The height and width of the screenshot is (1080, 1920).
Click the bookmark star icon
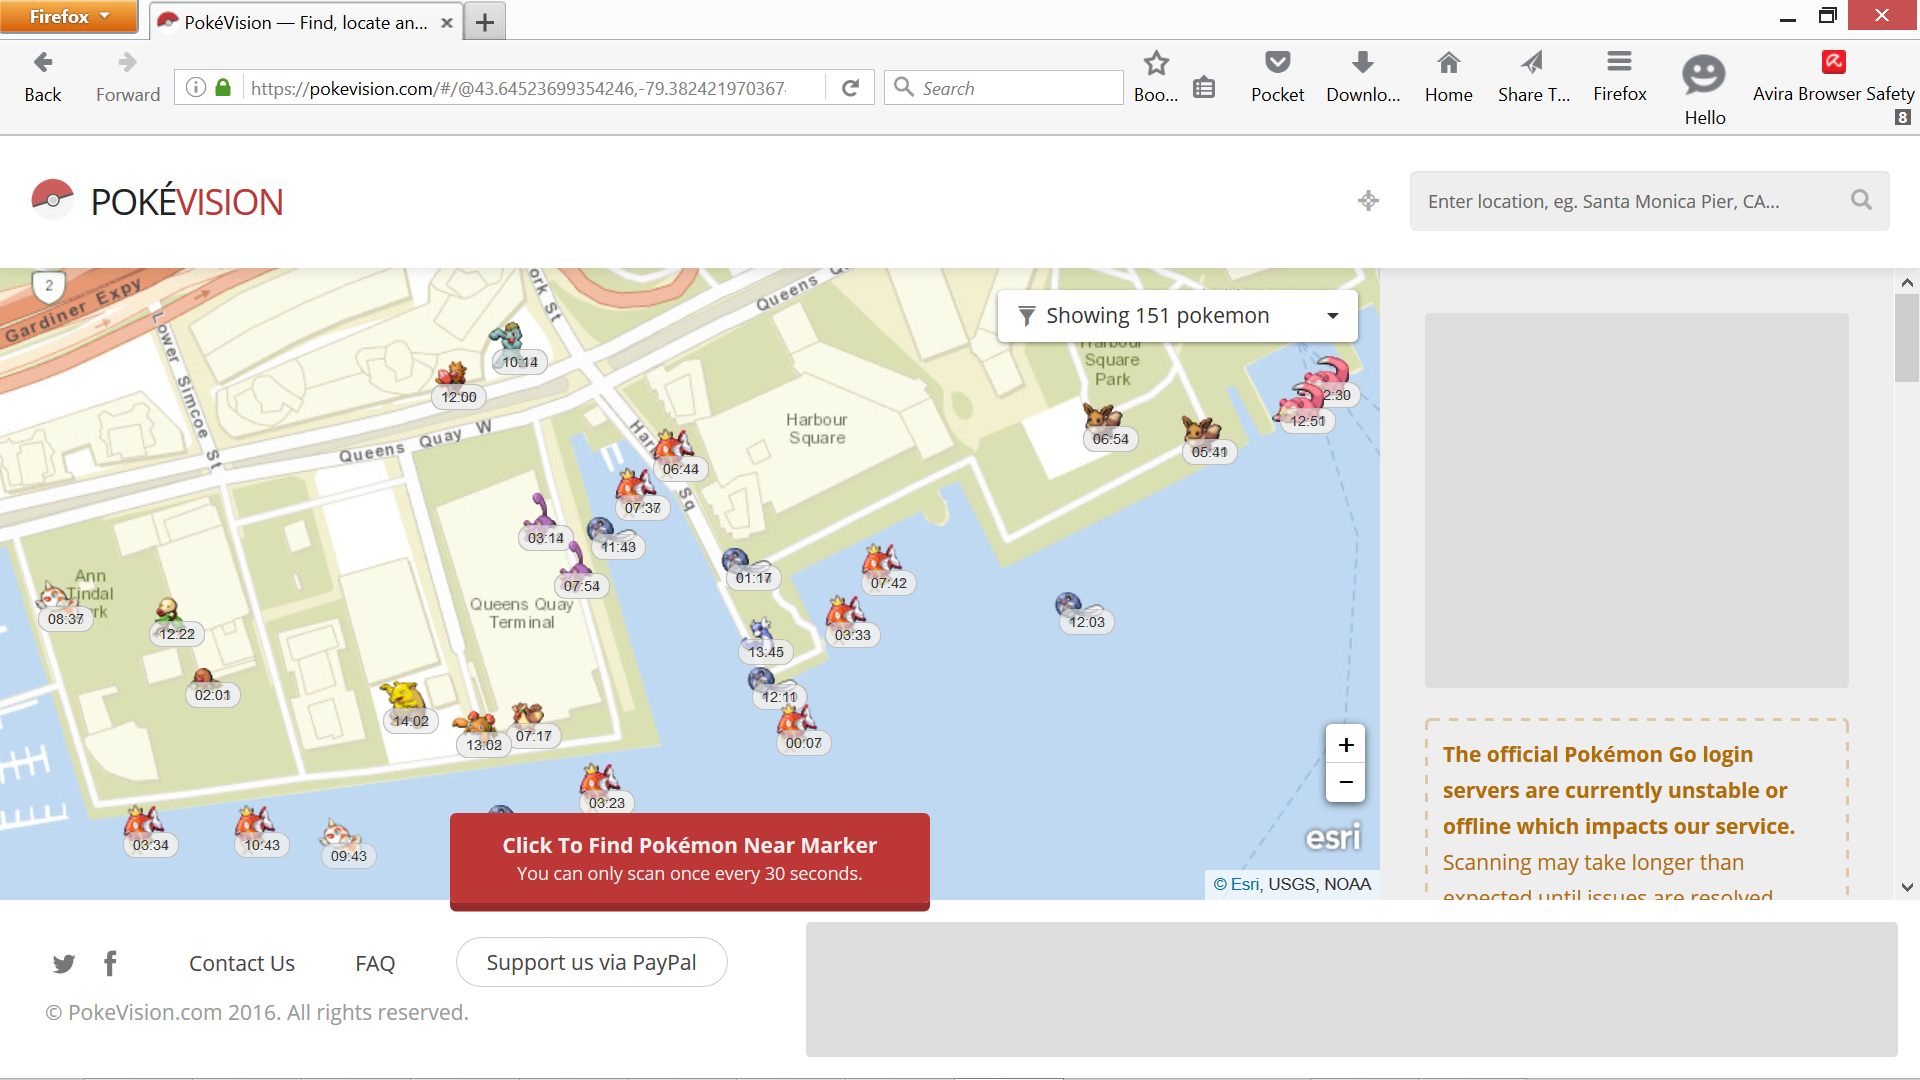point(1156,62)
